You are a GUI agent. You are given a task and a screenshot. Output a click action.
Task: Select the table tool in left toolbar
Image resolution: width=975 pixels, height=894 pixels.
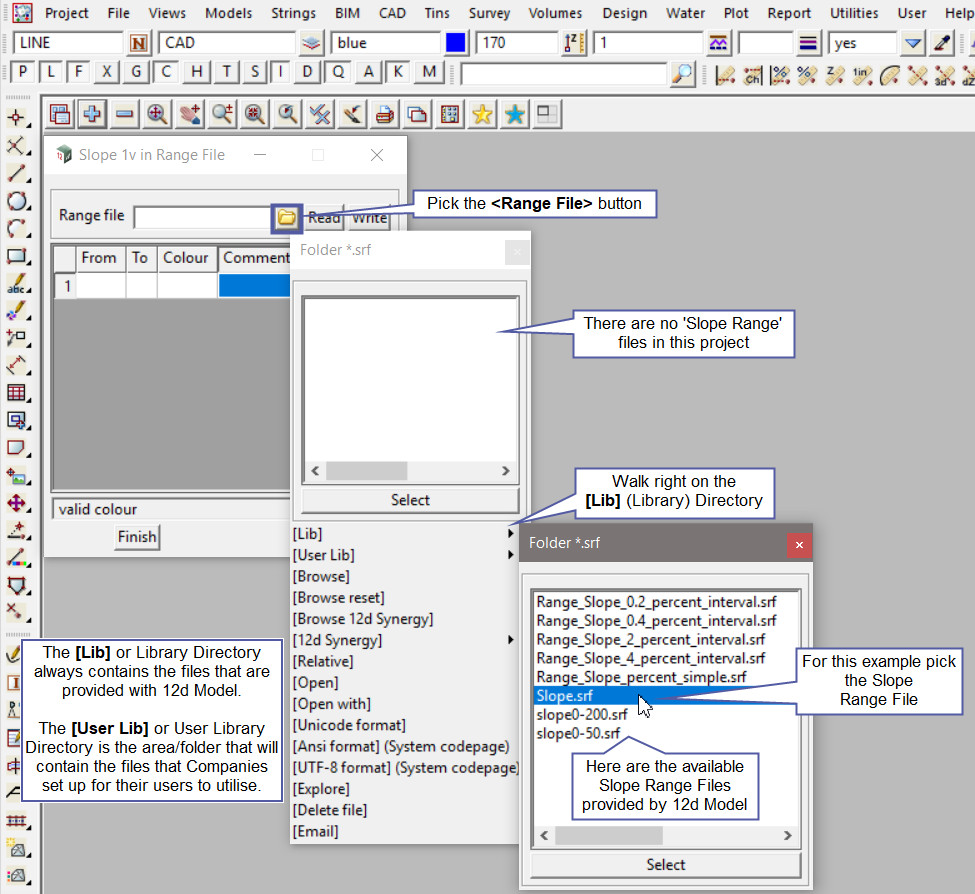coord(16,392)
